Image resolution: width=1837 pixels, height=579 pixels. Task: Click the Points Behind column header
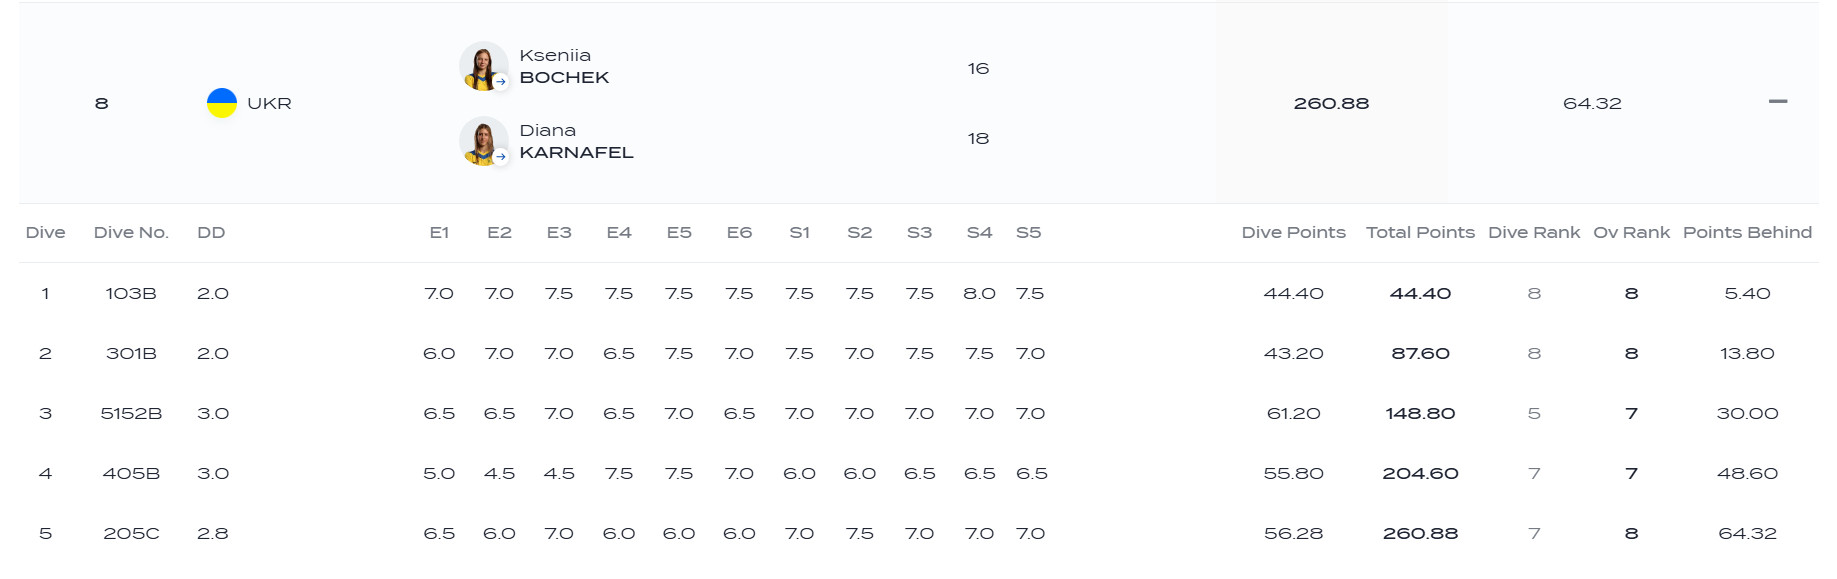(1747, 233)
